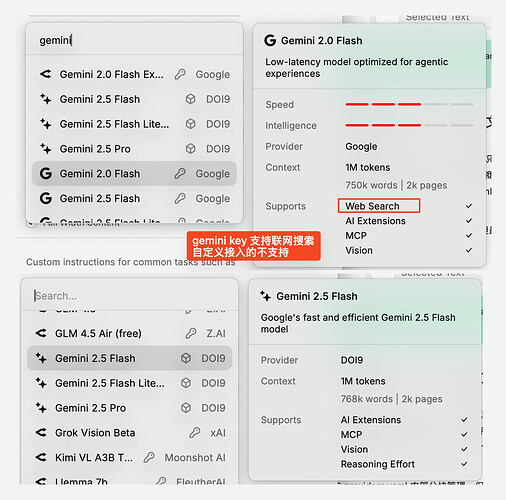Click Vision in Gemini 2.0 Flash panel
The height and width of the screenshot is (500, 506).
click(x=359, y=250)
